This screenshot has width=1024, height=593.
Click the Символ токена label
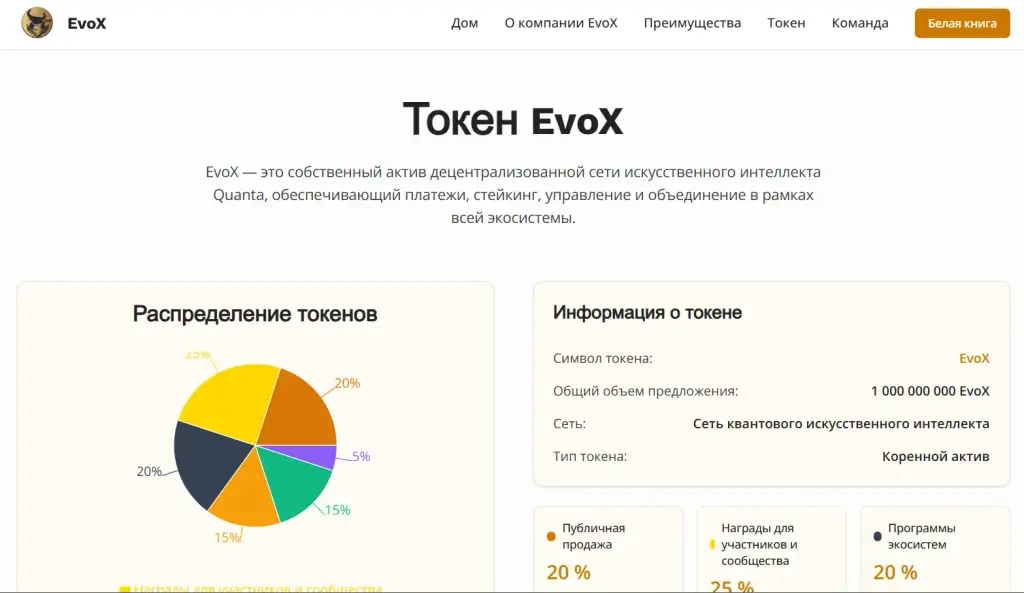[x=603, y=358]
